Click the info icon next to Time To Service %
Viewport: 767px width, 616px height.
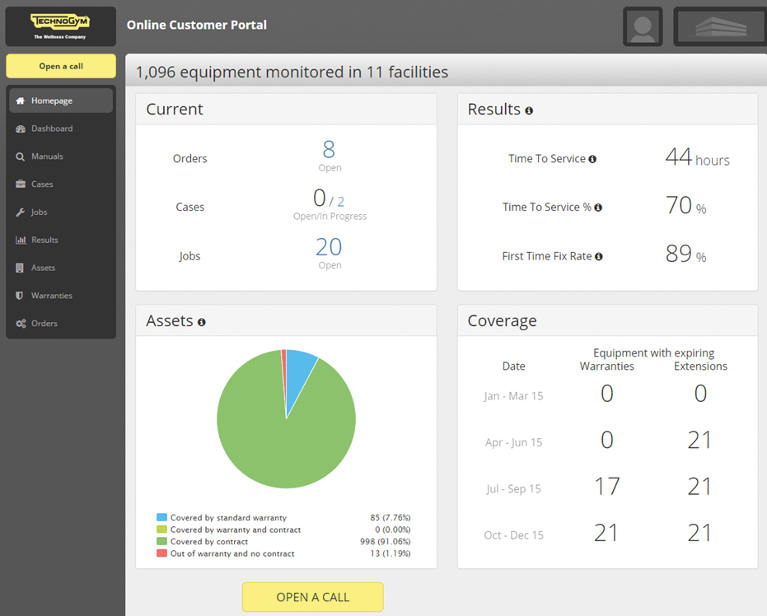point(598,207)
